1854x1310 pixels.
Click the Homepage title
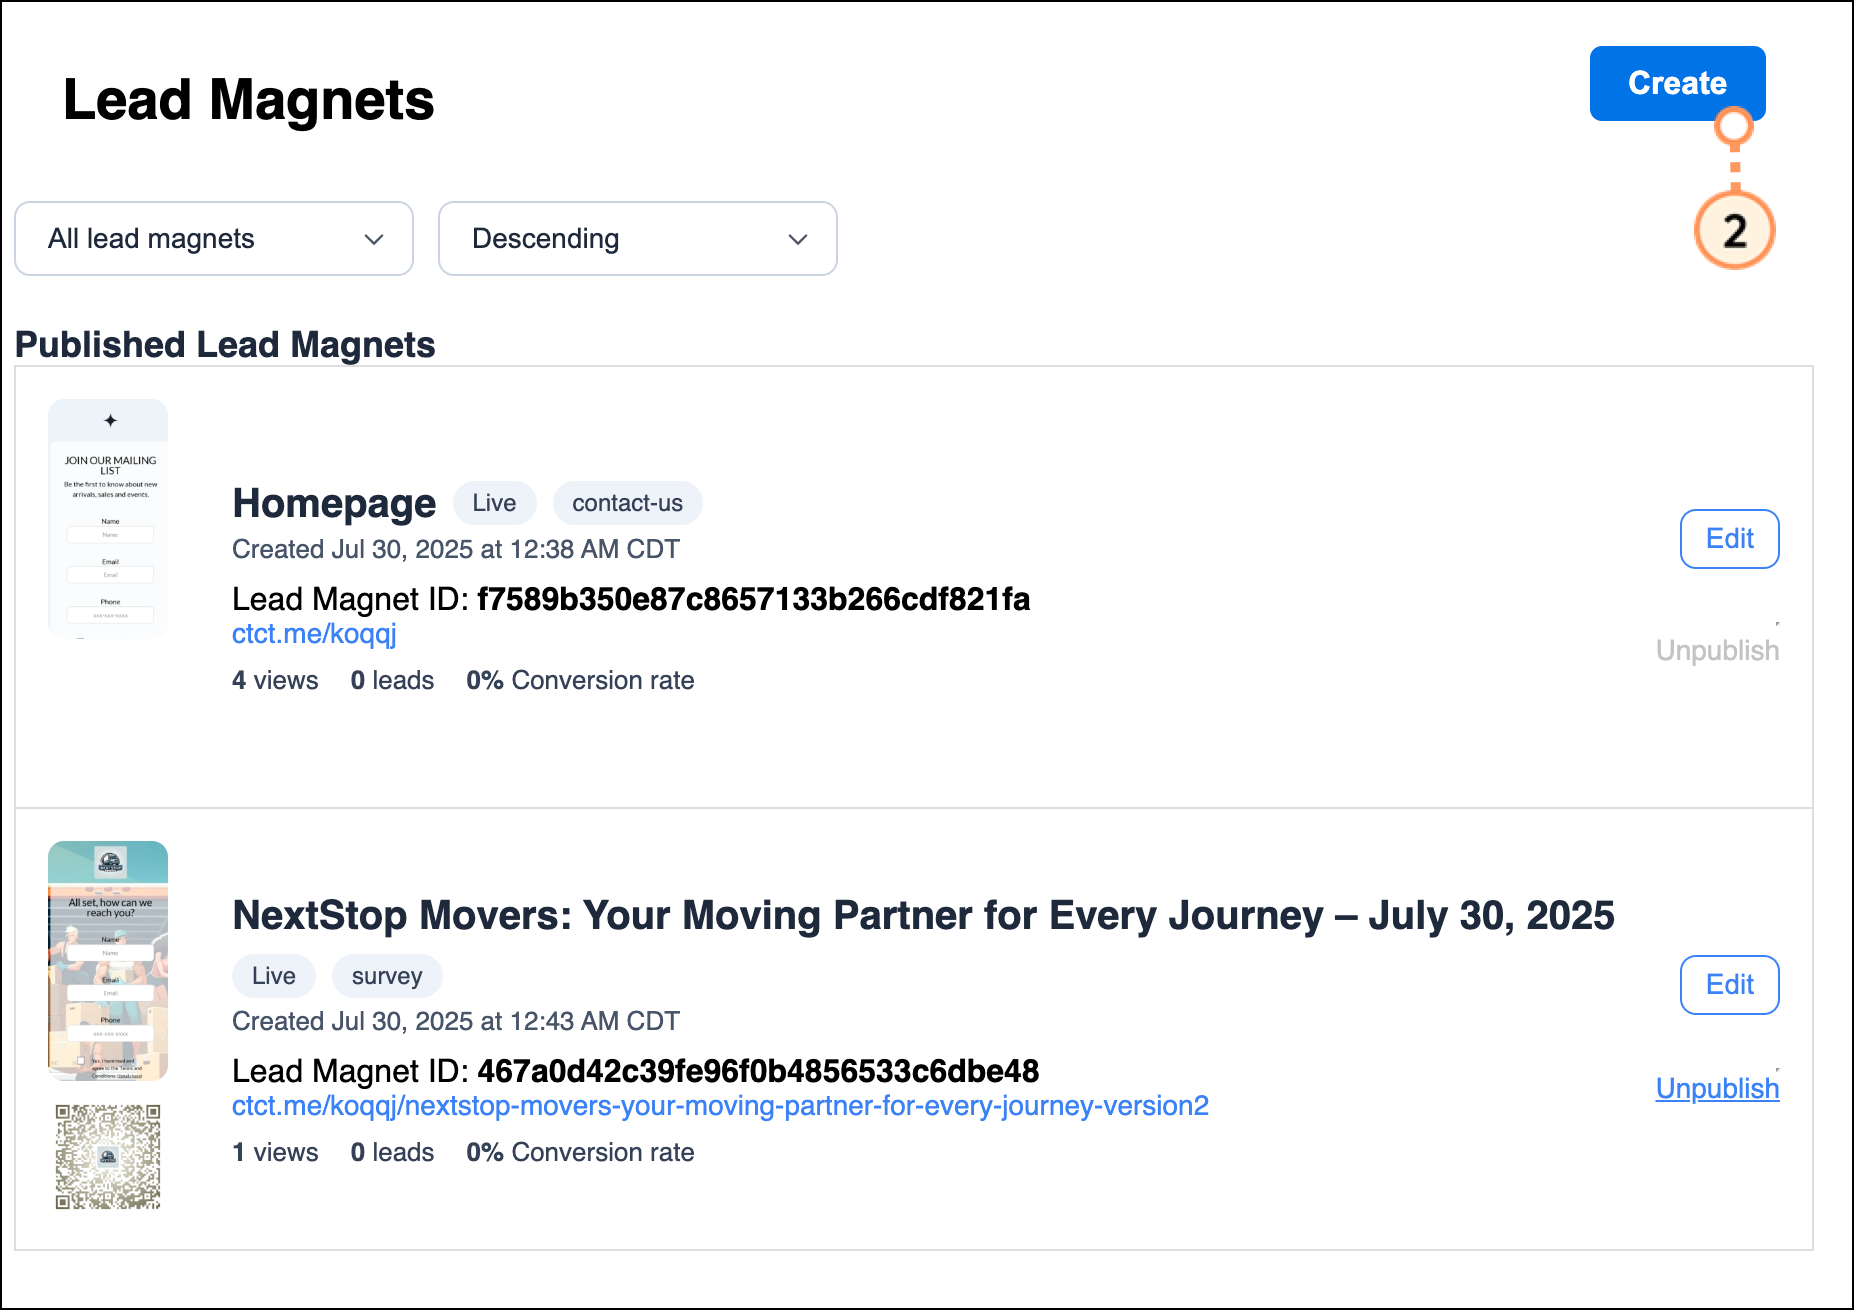[334, 503]
